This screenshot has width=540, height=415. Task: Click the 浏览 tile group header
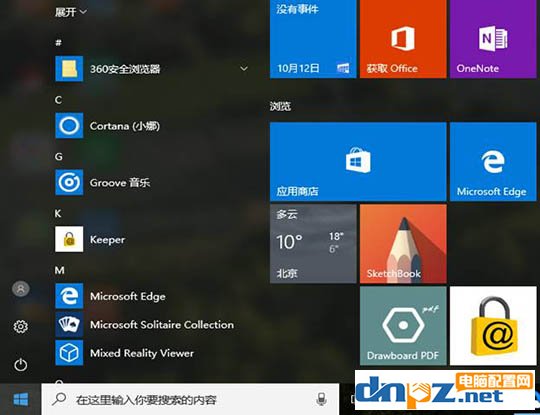[280, 106]
